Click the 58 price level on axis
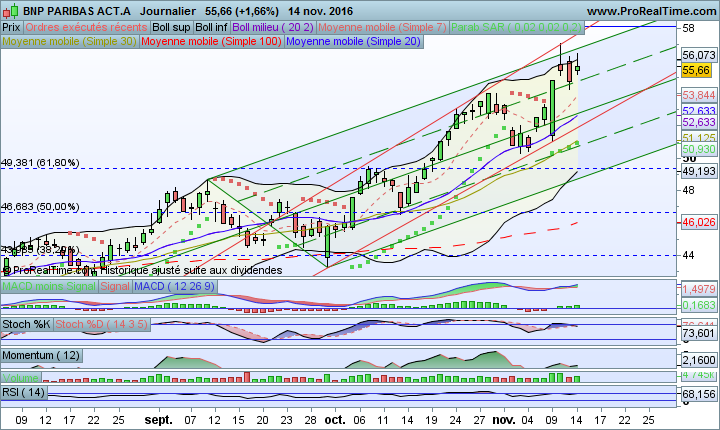 [688, 28]
